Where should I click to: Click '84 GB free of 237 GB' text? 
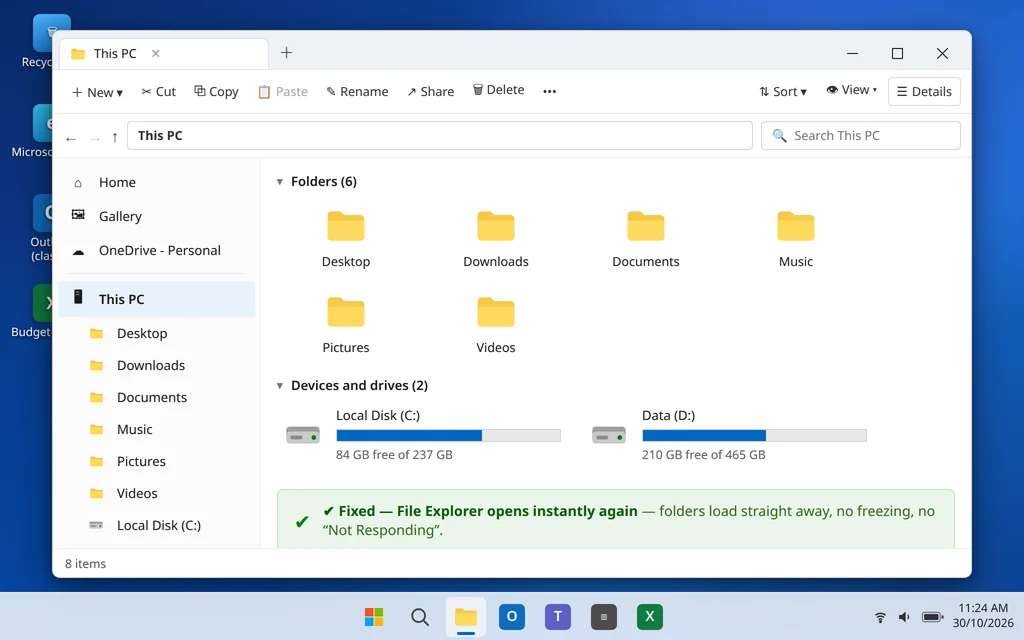pos(394,455)
